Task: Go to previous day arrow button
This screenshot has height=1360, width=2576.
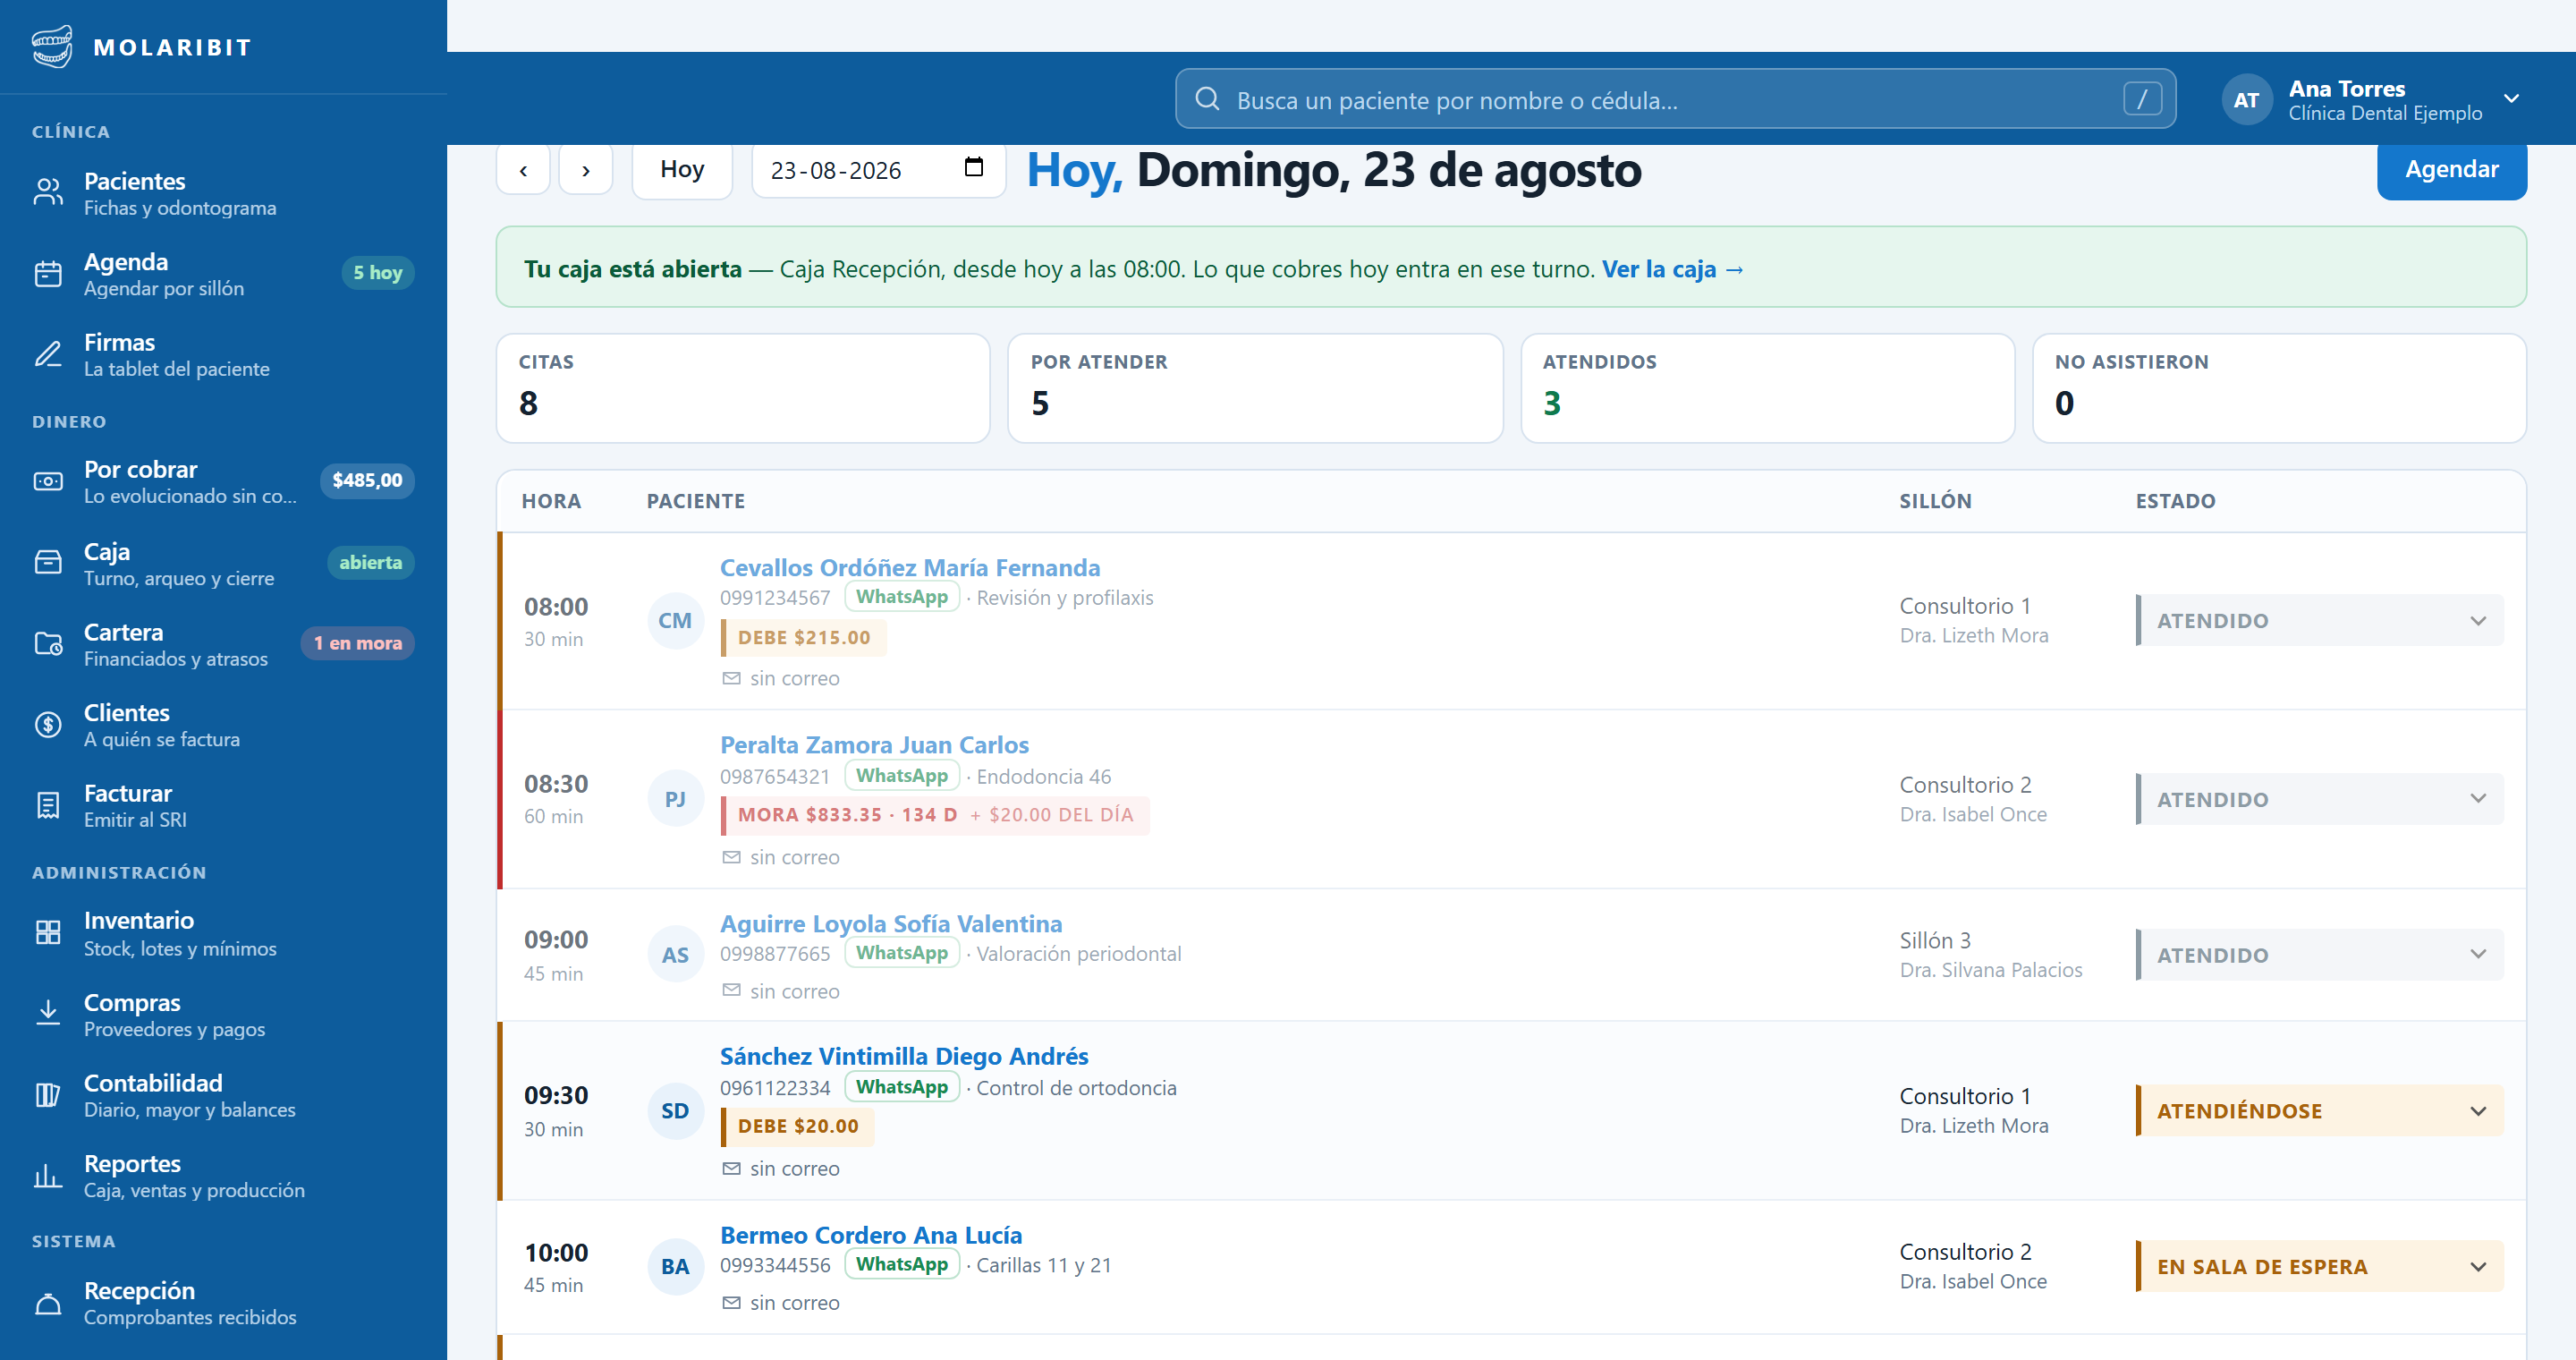Action: [523, 169]
